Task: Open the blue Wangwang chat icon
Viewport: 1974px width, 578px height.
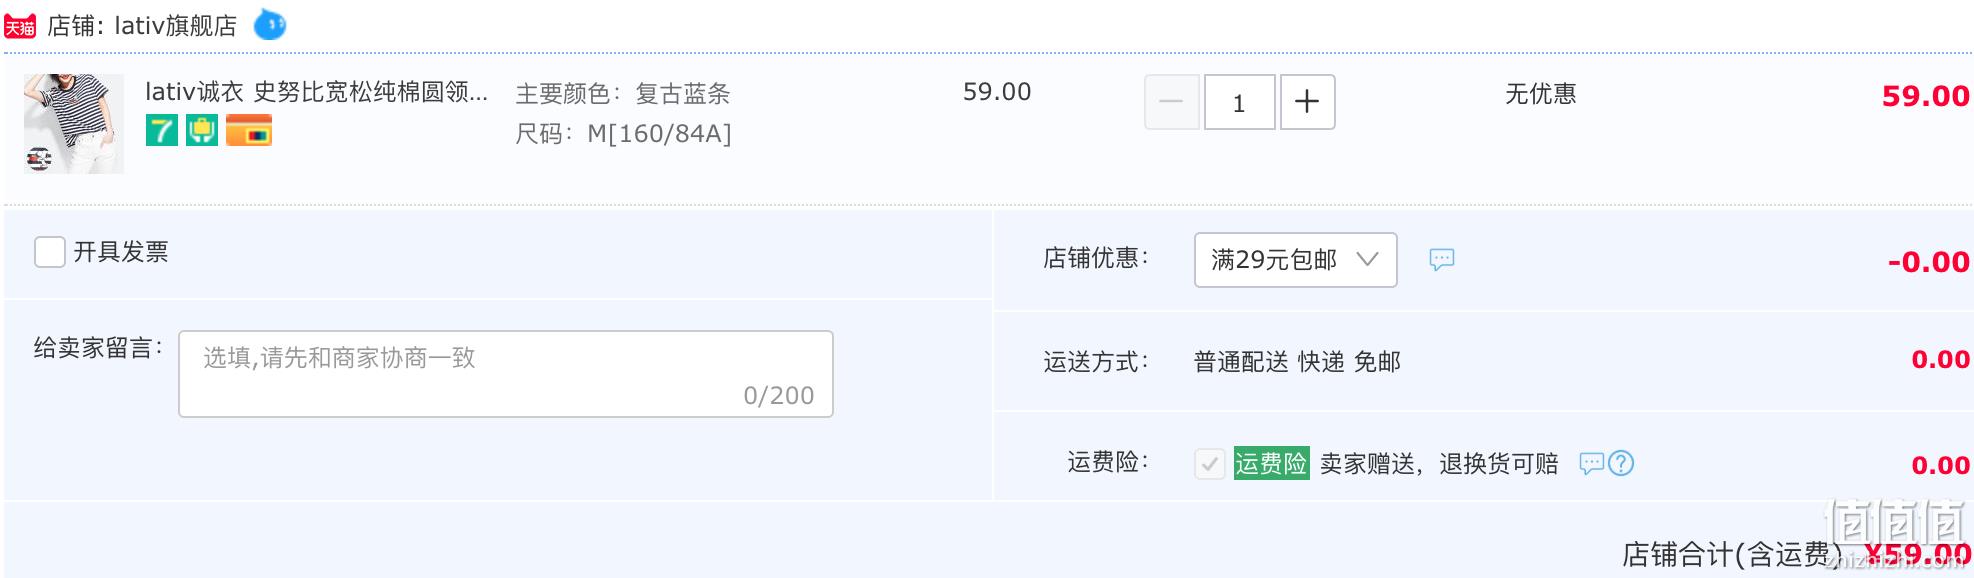Action: pyautogui.click(x=269, y=24)
